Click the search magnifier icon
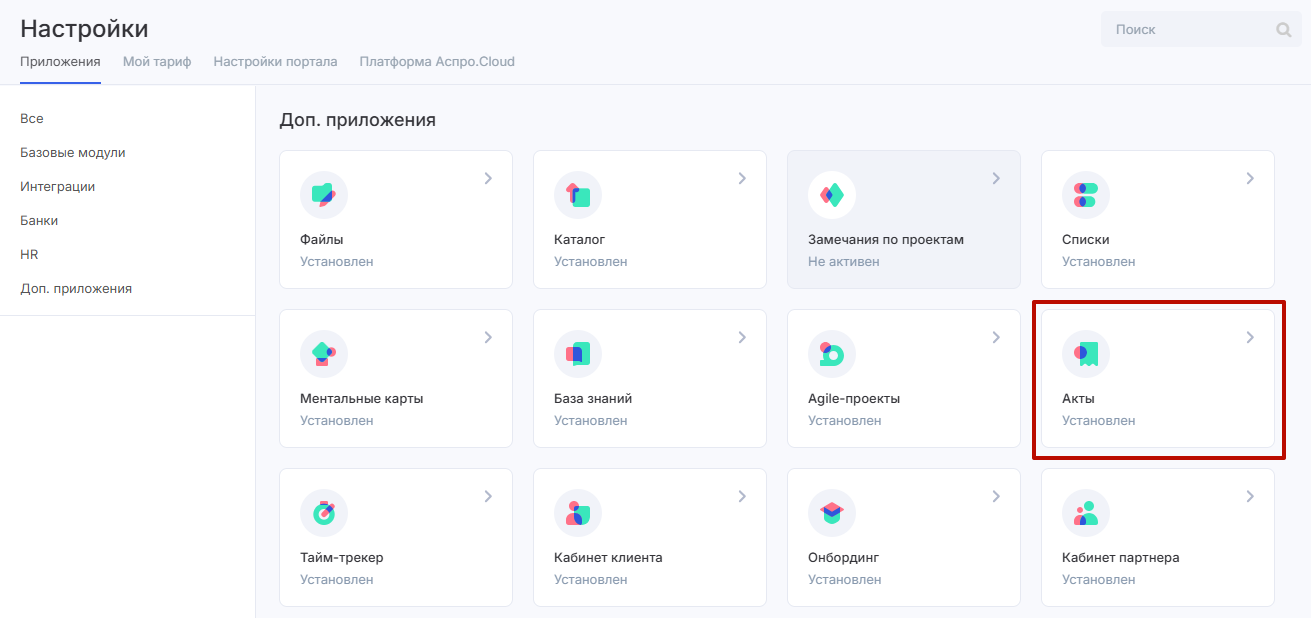 (1284, 30)
